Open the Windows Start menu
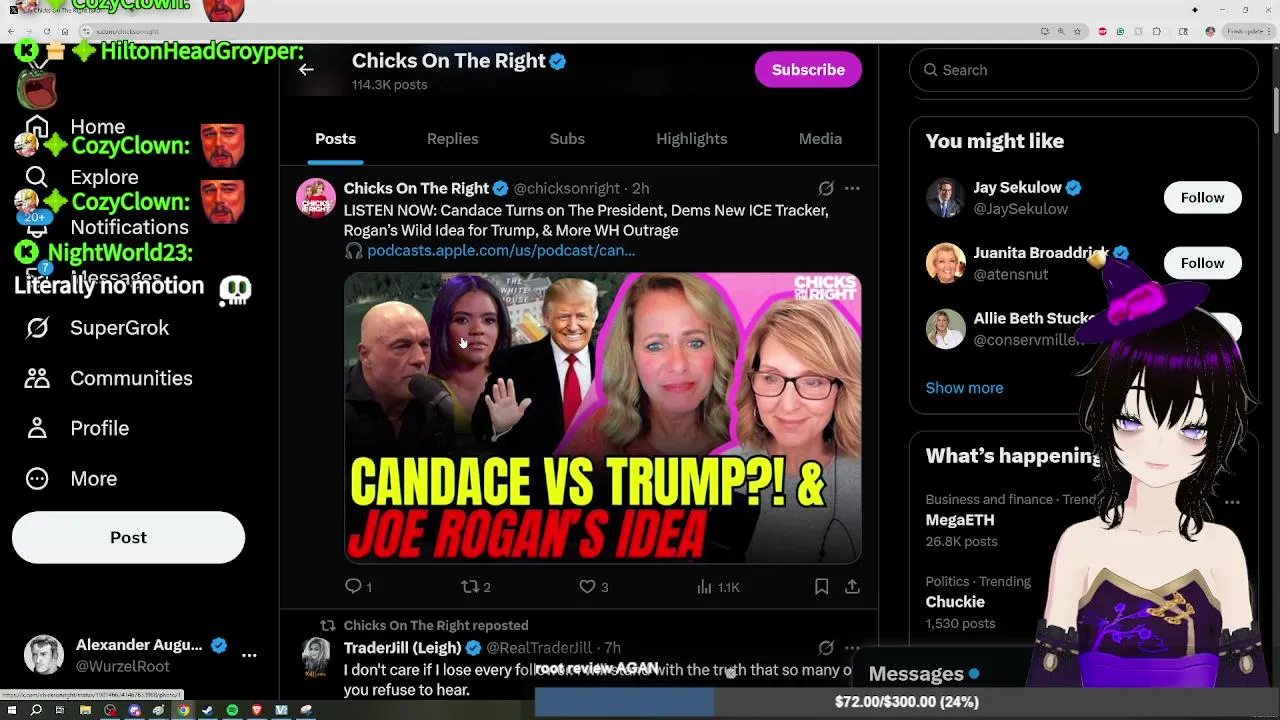 tap(12, 710)
